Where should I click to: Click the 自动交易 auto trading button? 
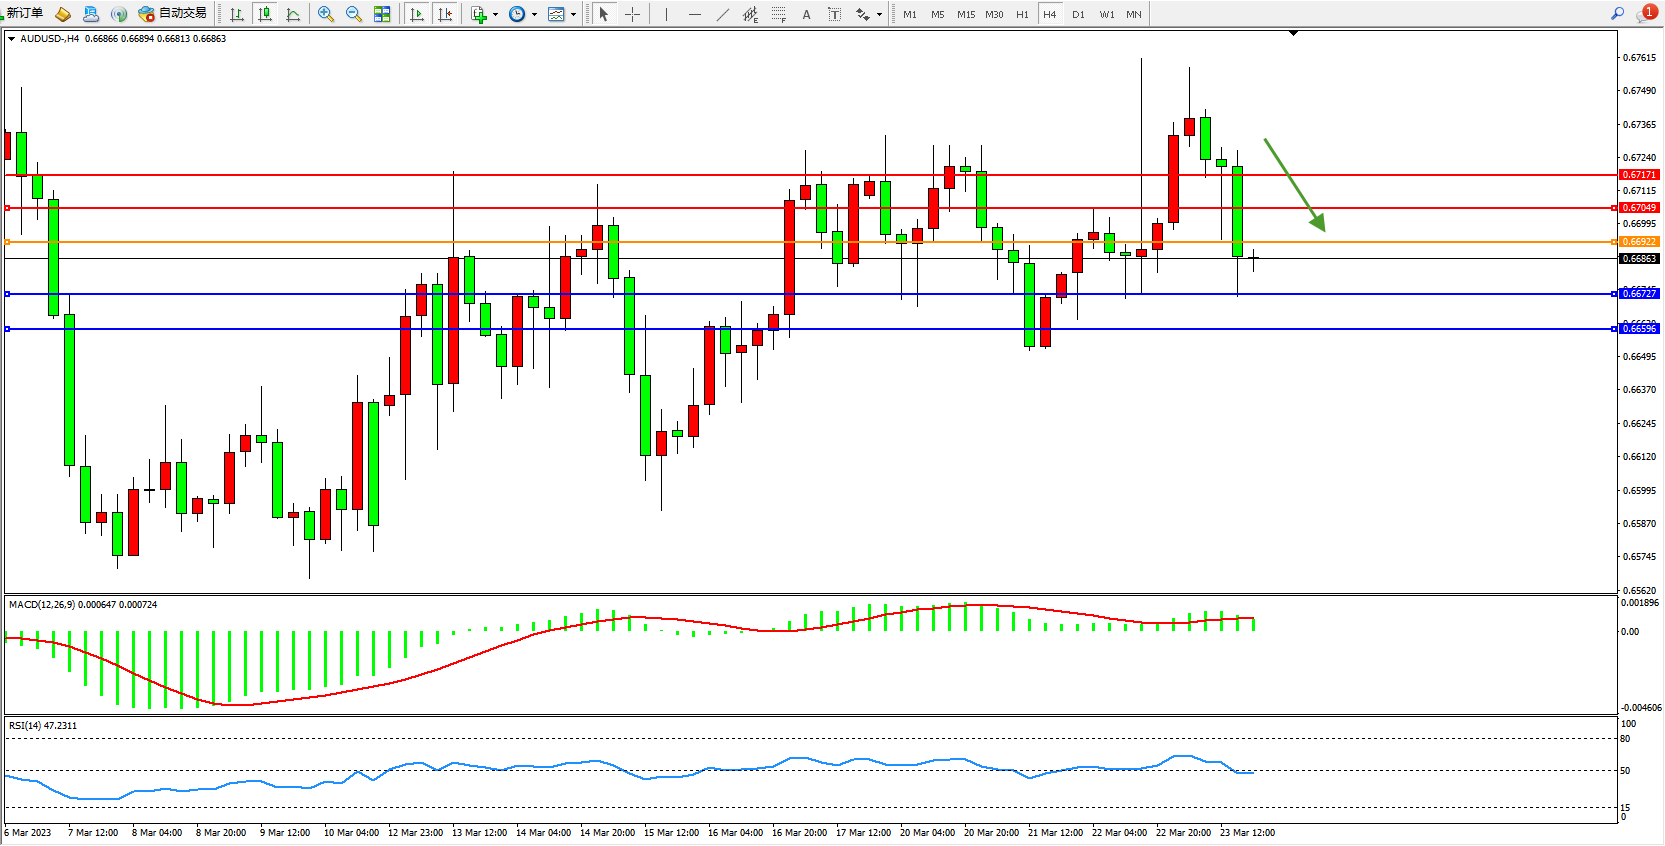coord(173,13)
